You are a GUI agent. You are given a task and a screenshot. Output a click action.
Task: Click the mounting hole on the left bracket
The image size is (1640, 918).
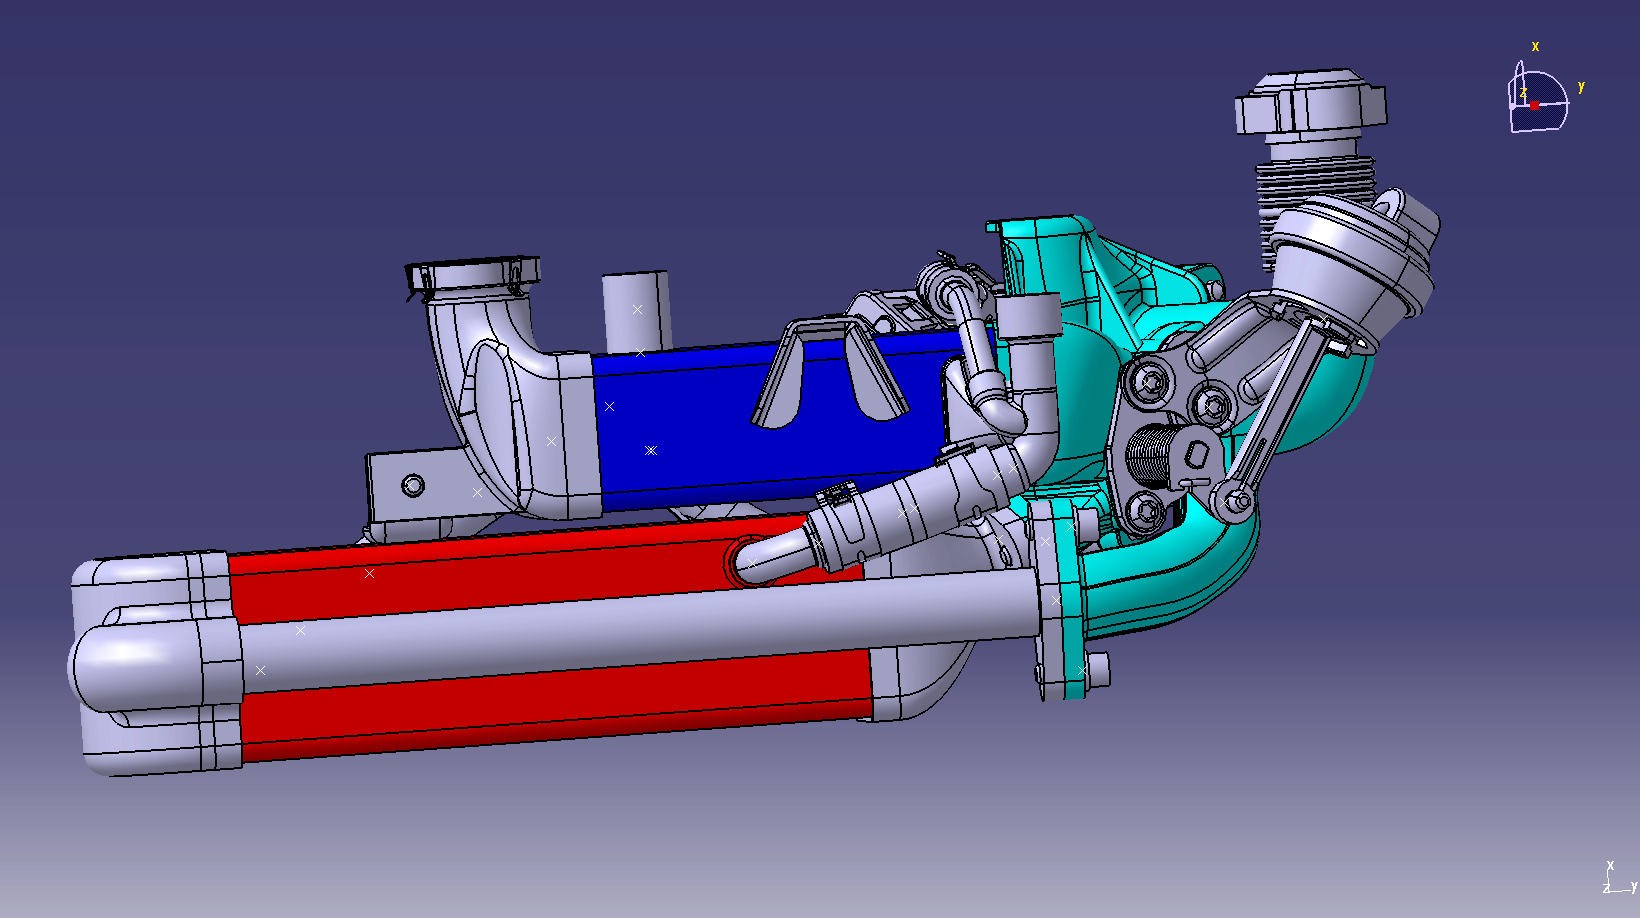pos(412,487)
